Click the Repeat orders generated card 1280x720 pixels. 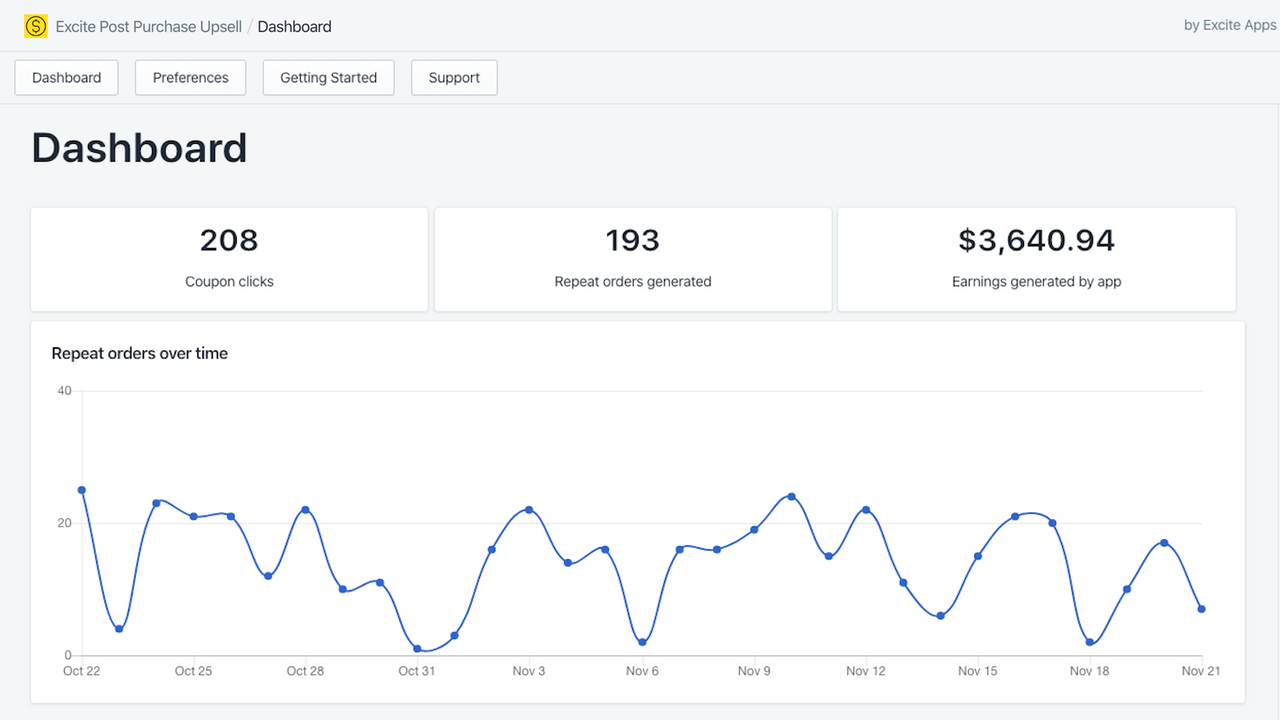click(x=632, y=259)
